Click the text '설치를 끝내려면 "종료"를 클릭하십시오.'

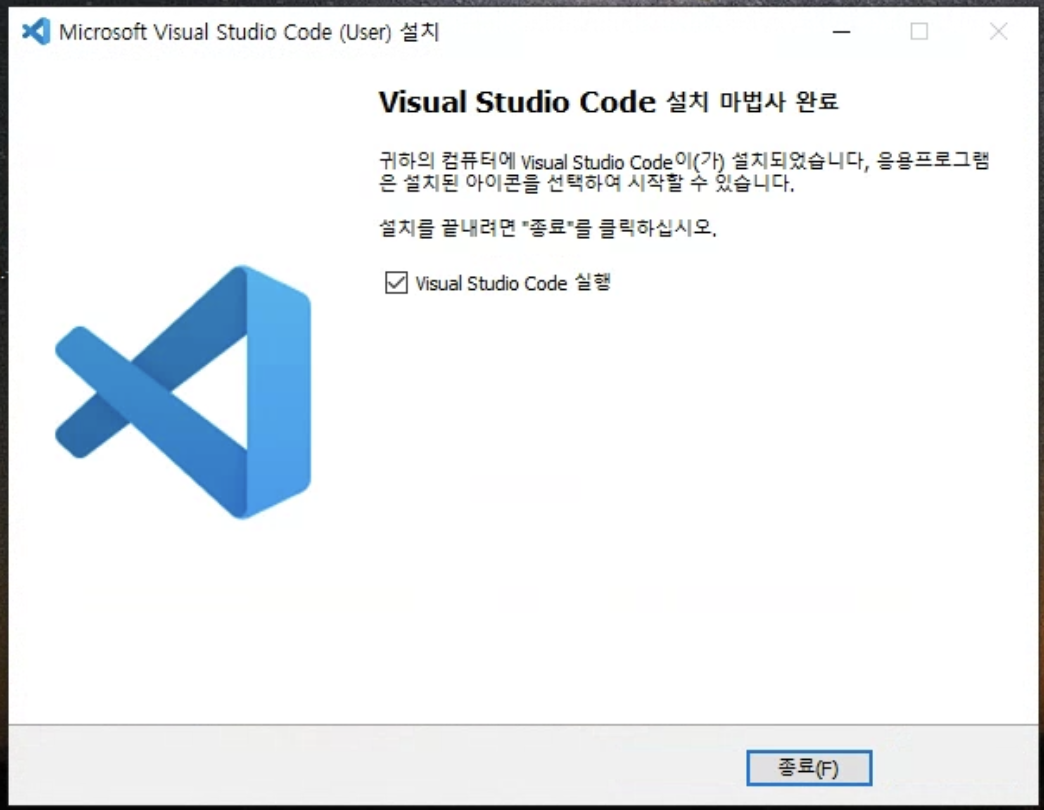pyautogui.click(x=547, y=228)
